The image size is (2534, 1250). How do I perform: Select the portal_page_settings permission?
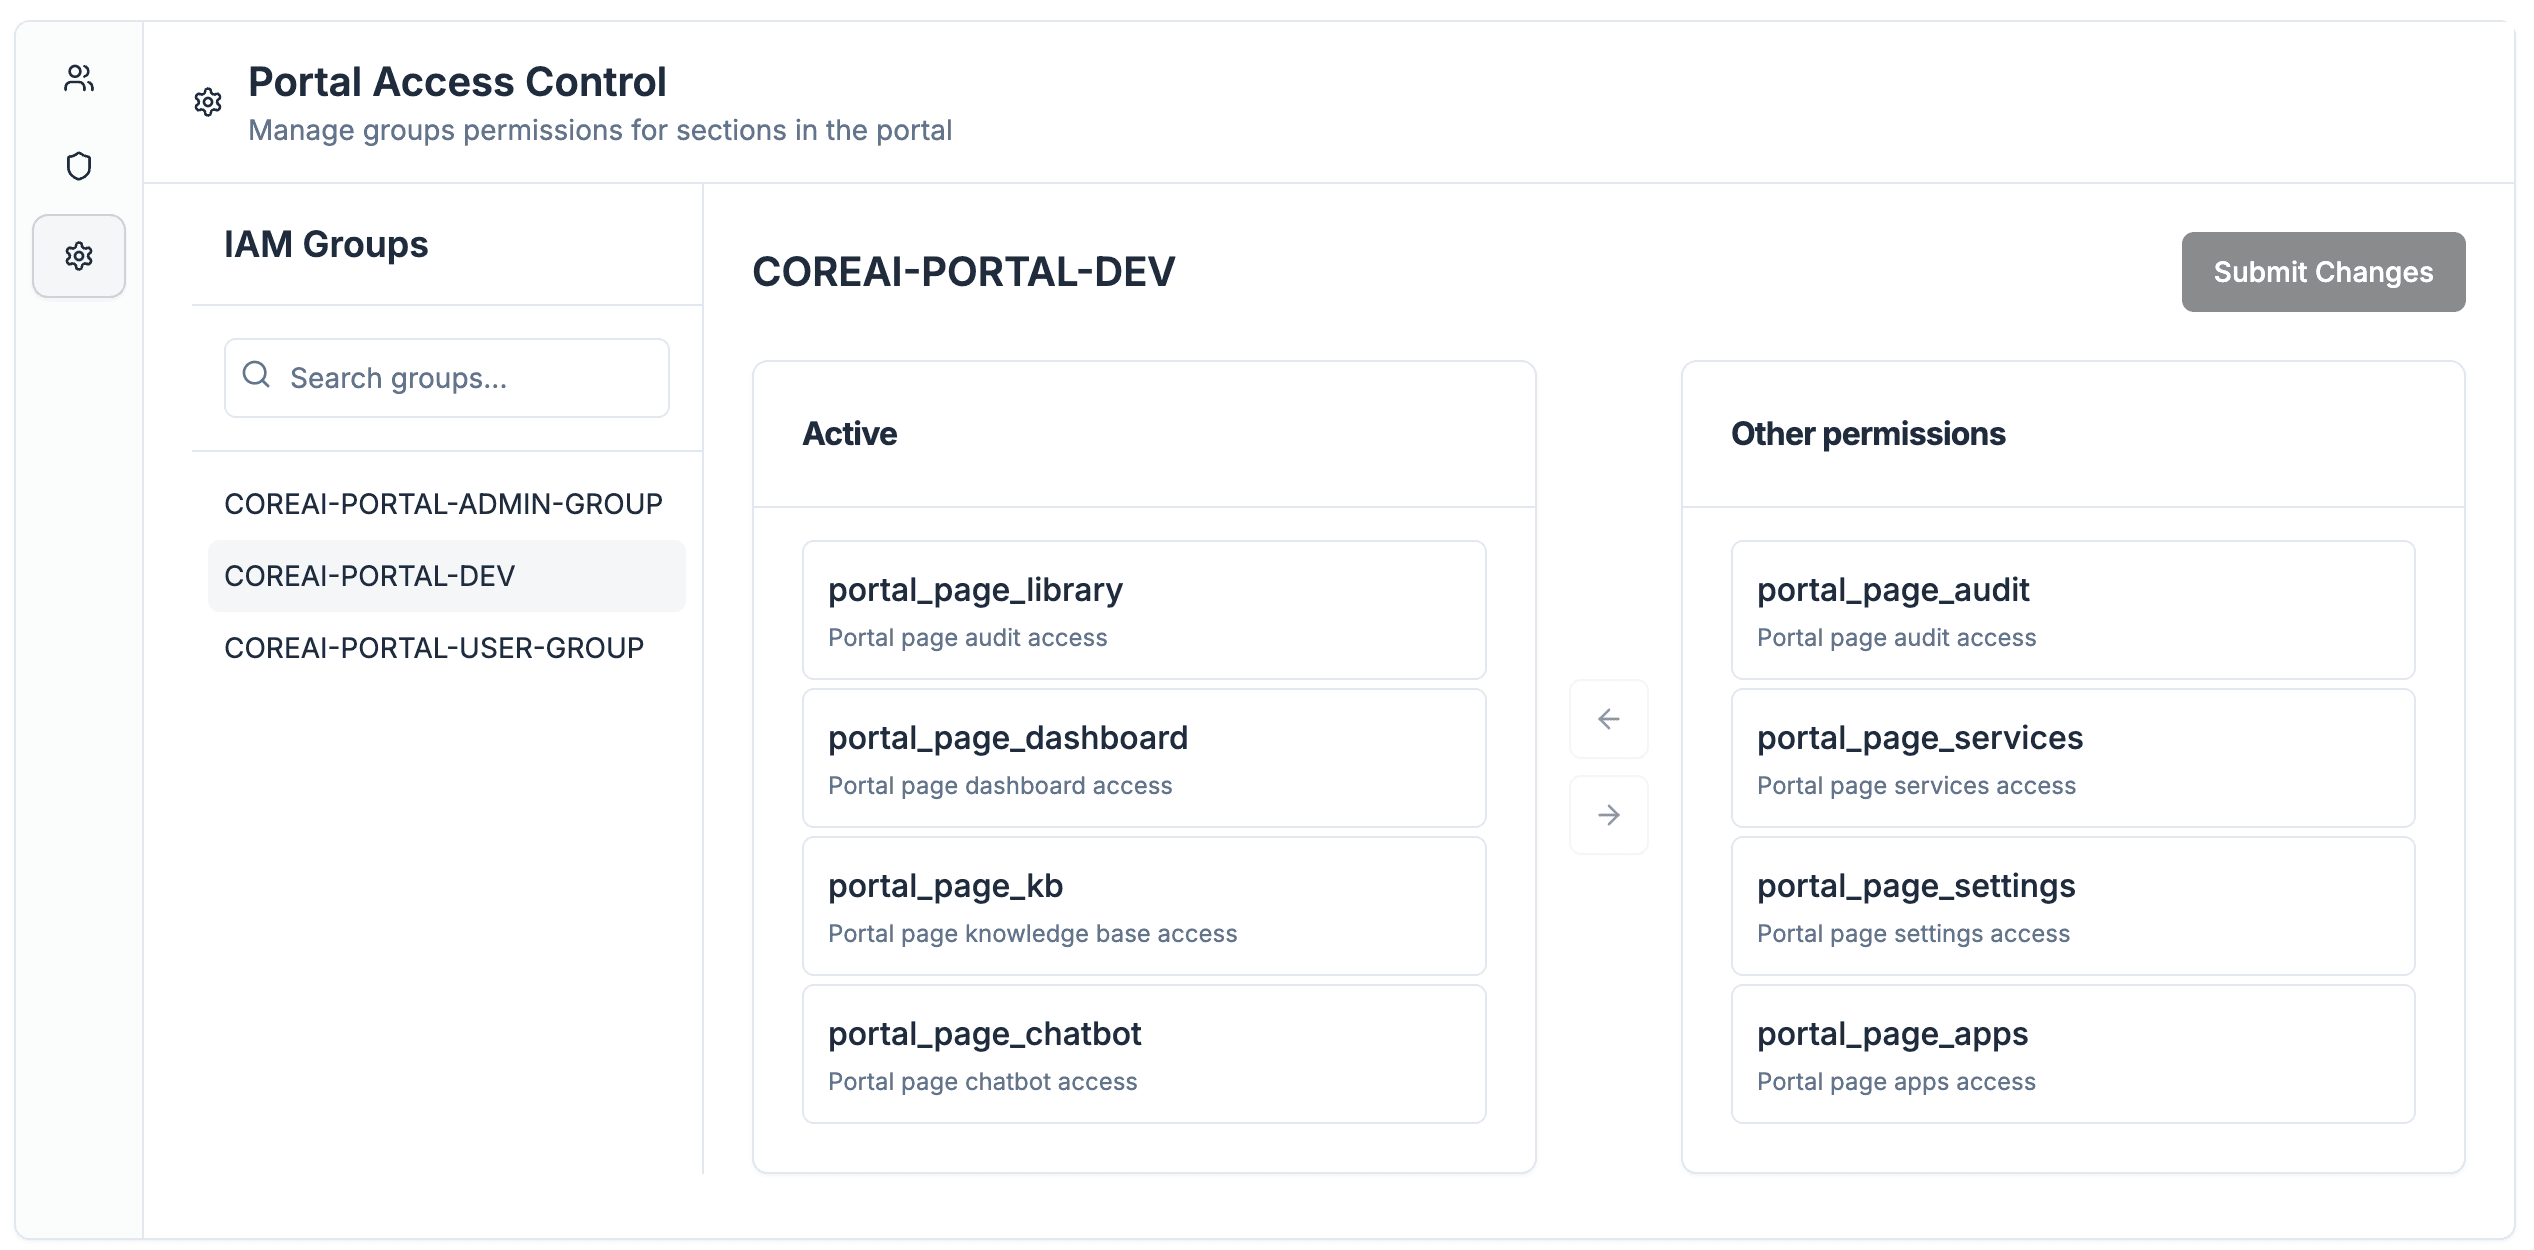pos(2072,906)
